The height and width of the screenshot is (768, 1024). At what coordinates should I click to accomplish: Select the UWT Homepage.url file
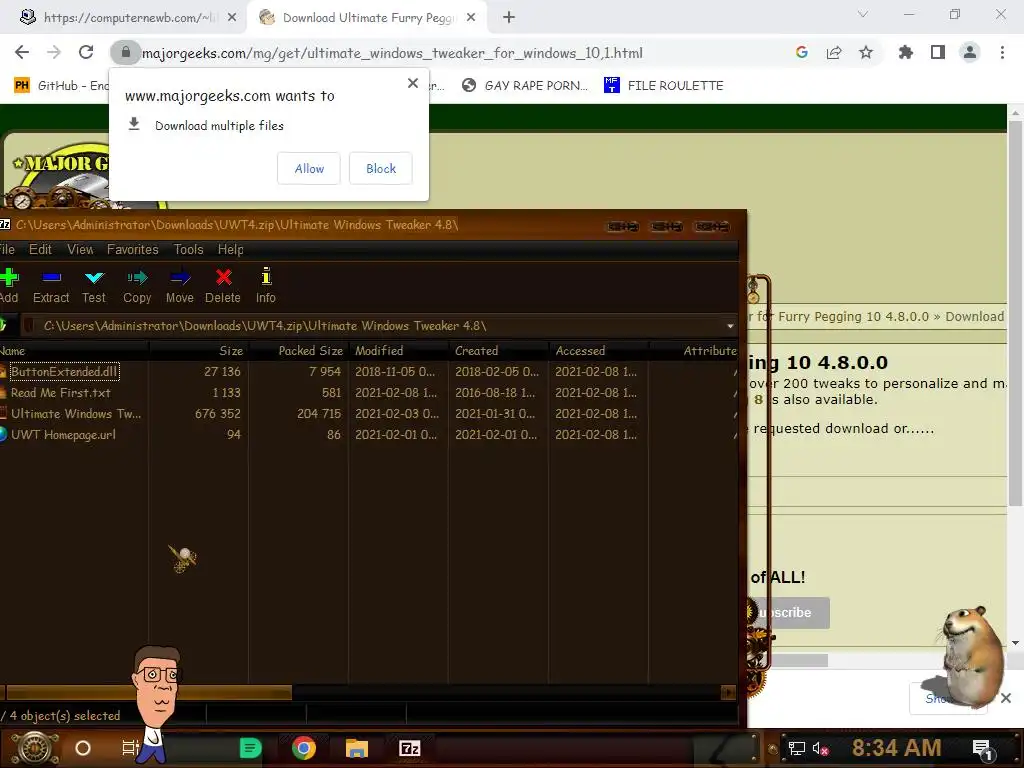[63, 434]
